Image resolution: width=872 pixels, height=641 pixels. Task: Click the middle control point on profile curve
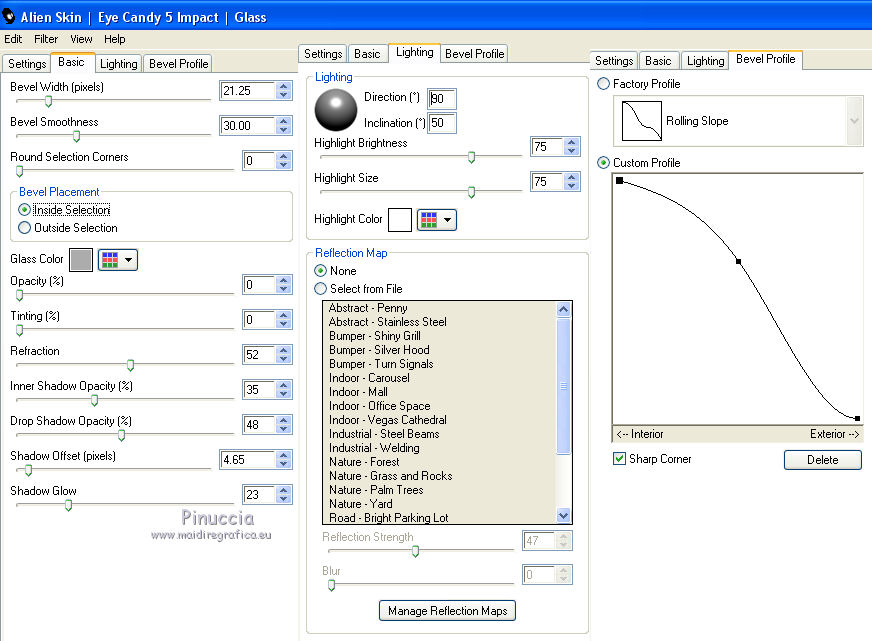coord(739,261)
